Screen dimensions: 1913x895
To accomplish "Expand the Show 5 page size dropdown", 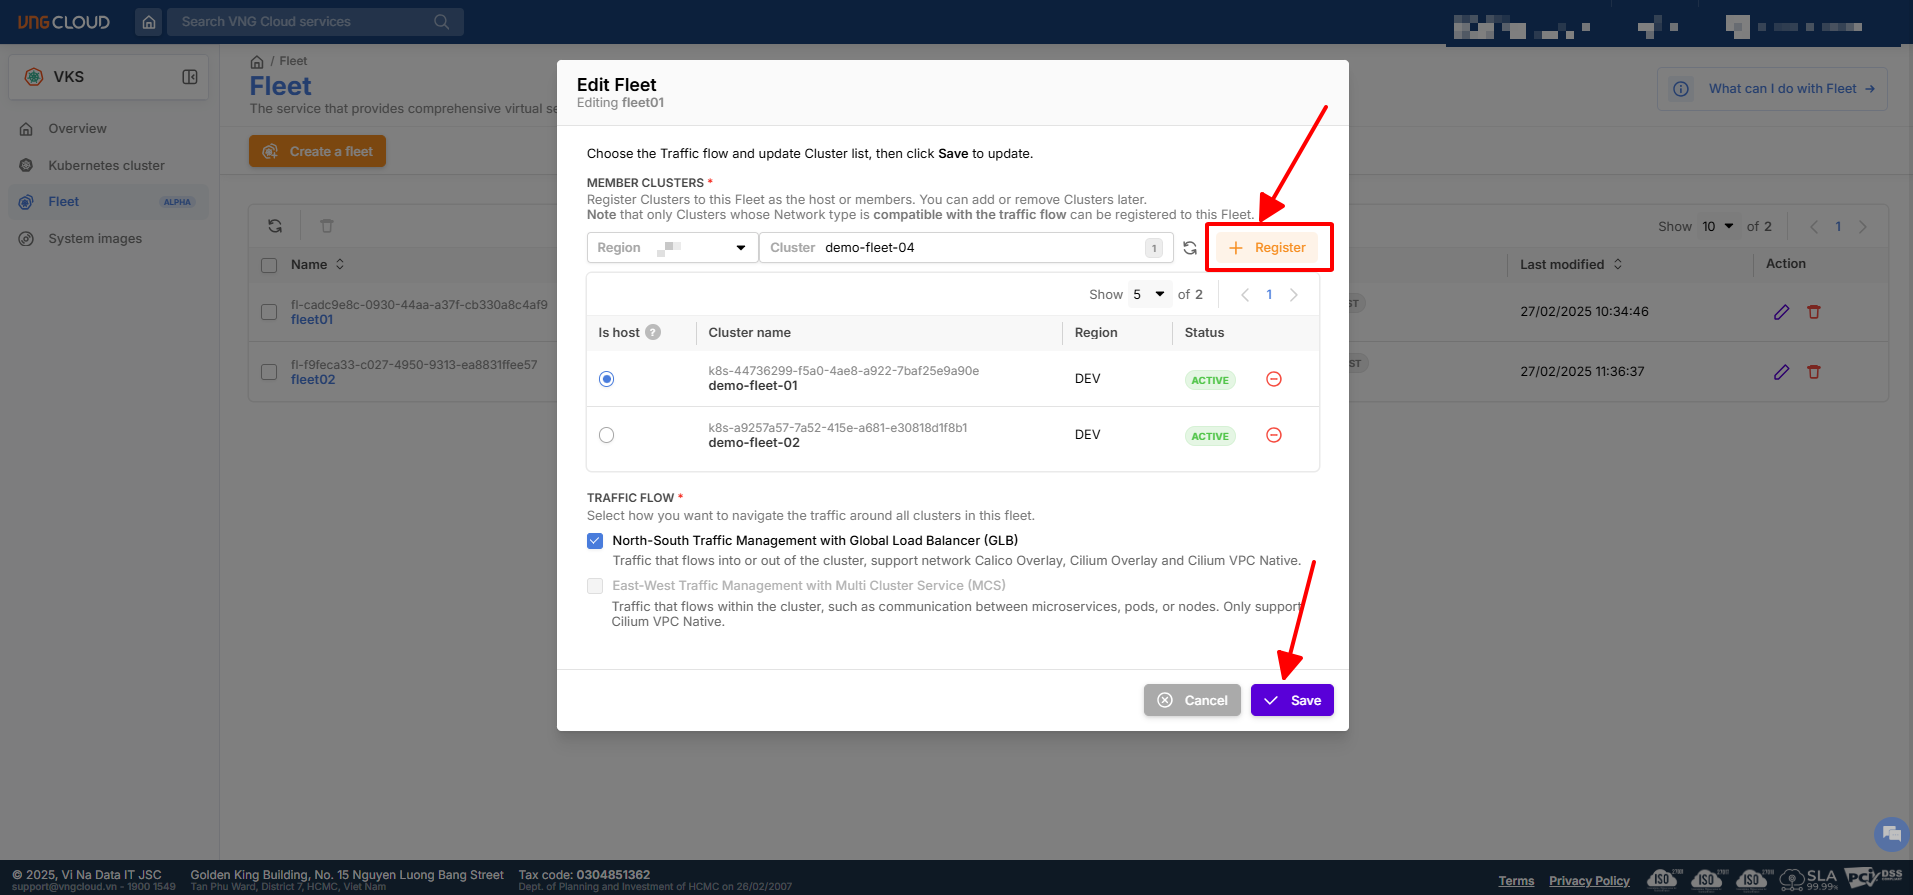I will tap(1148, 295).
